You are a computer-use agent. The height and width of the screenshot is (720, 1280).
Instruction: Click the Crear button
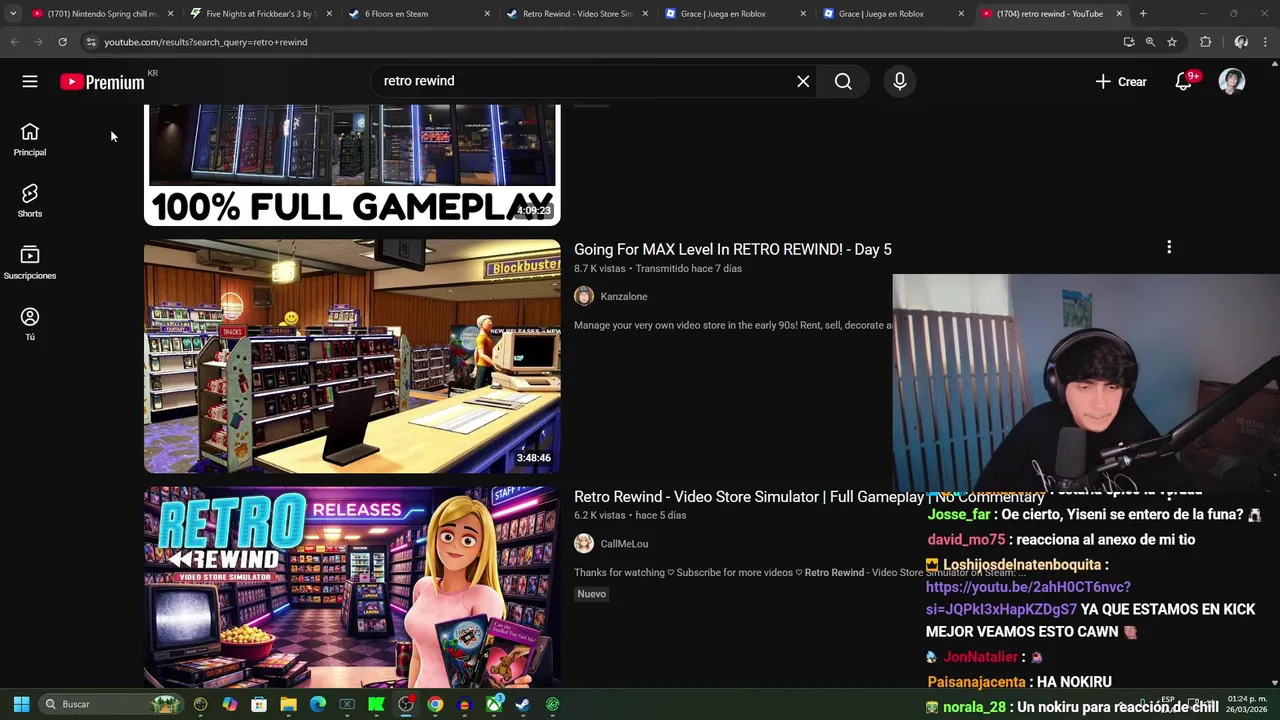(x=1121, y=82)
